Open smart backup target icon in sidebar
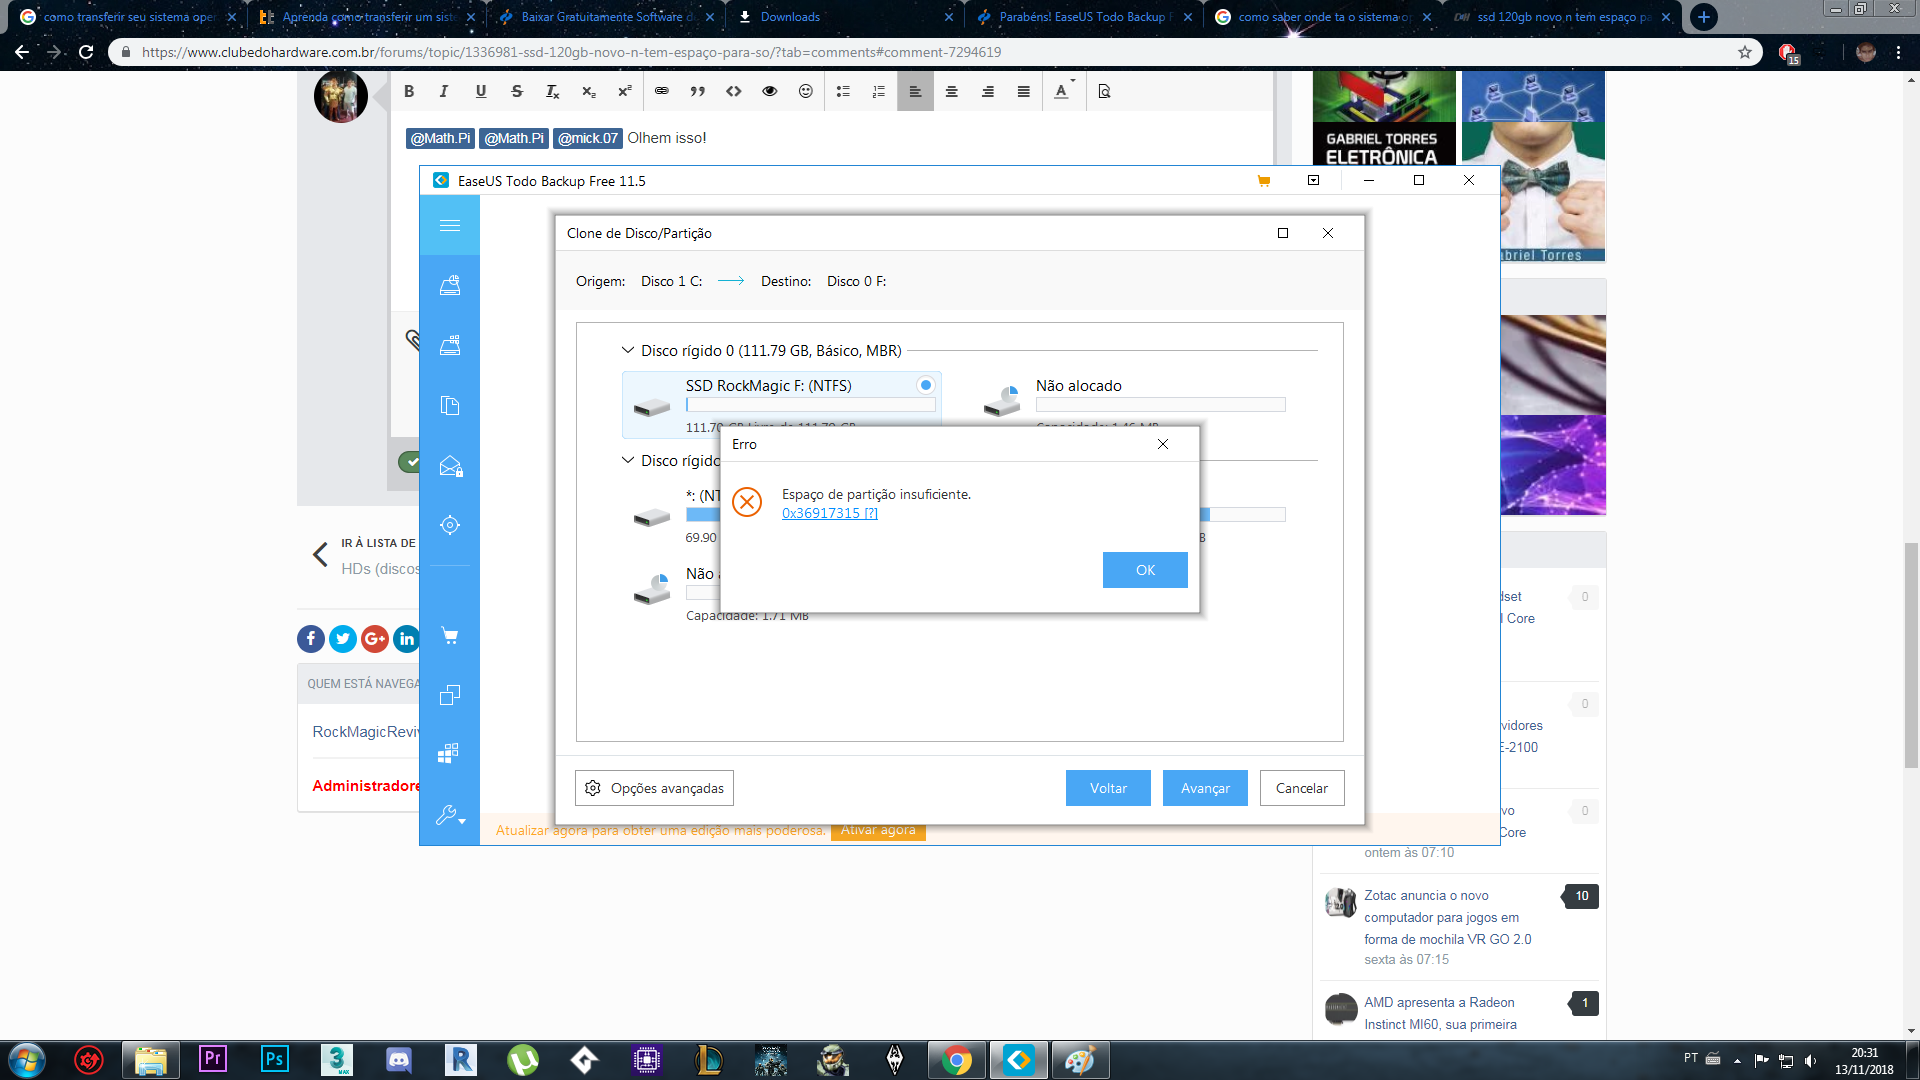The height and width of the screenshot is (1080, 1920). click(450, 525)
